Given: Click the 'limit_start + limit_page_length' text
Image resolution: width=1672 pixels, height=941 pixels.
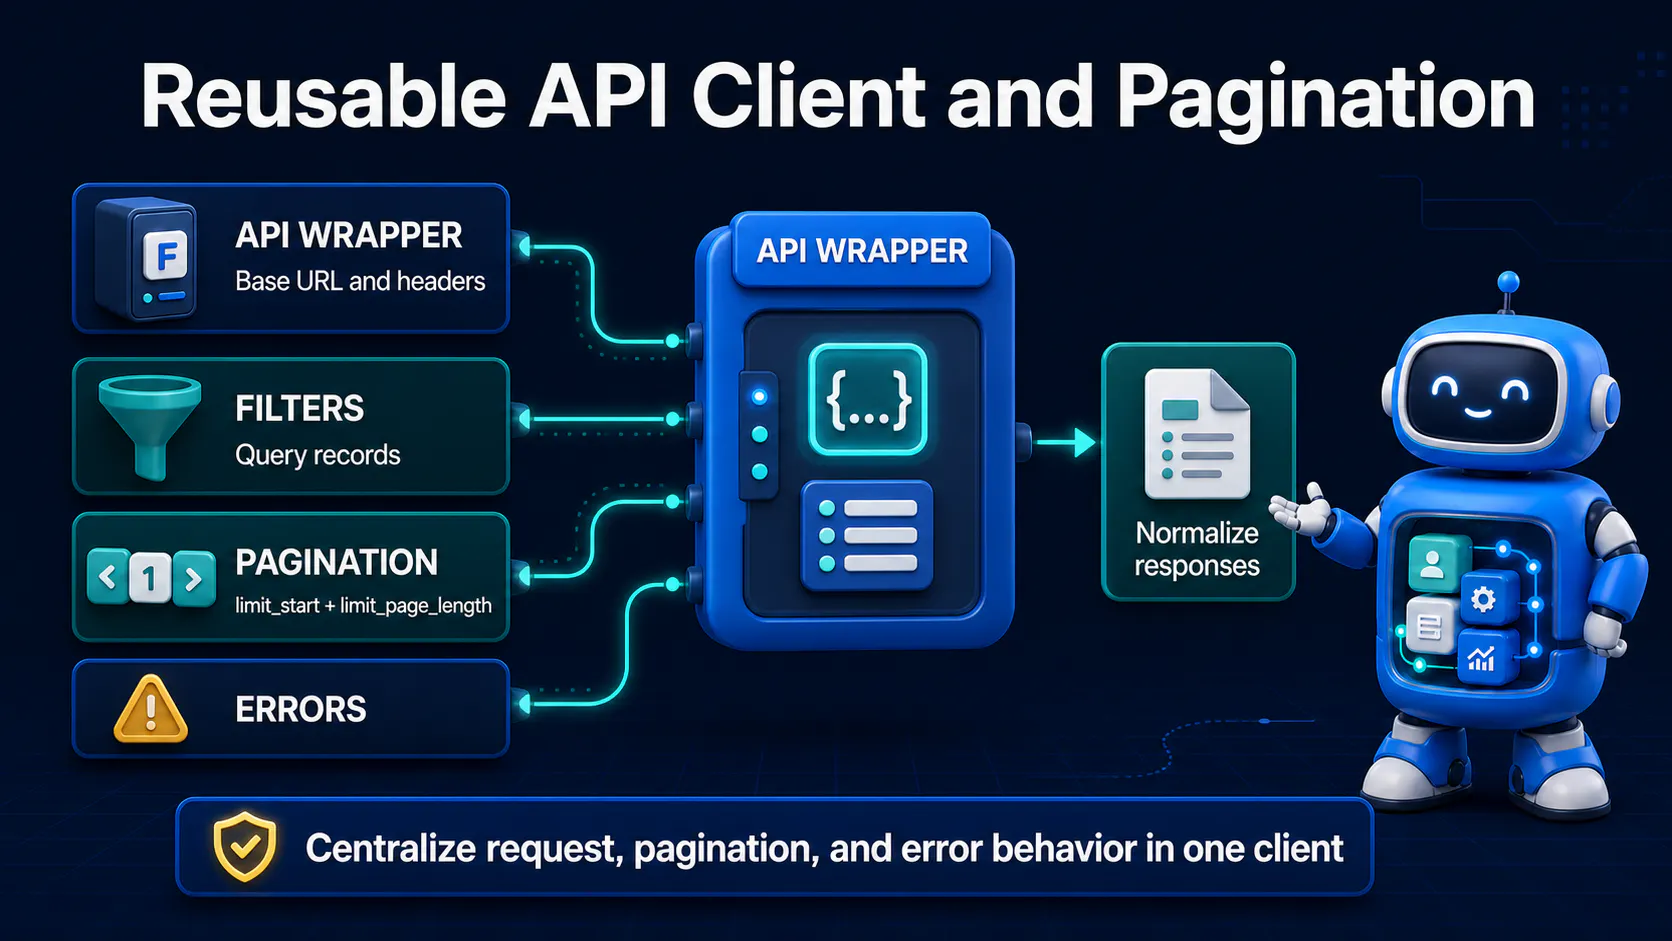Looking at the screenshot, I should (x=363, y=605).
